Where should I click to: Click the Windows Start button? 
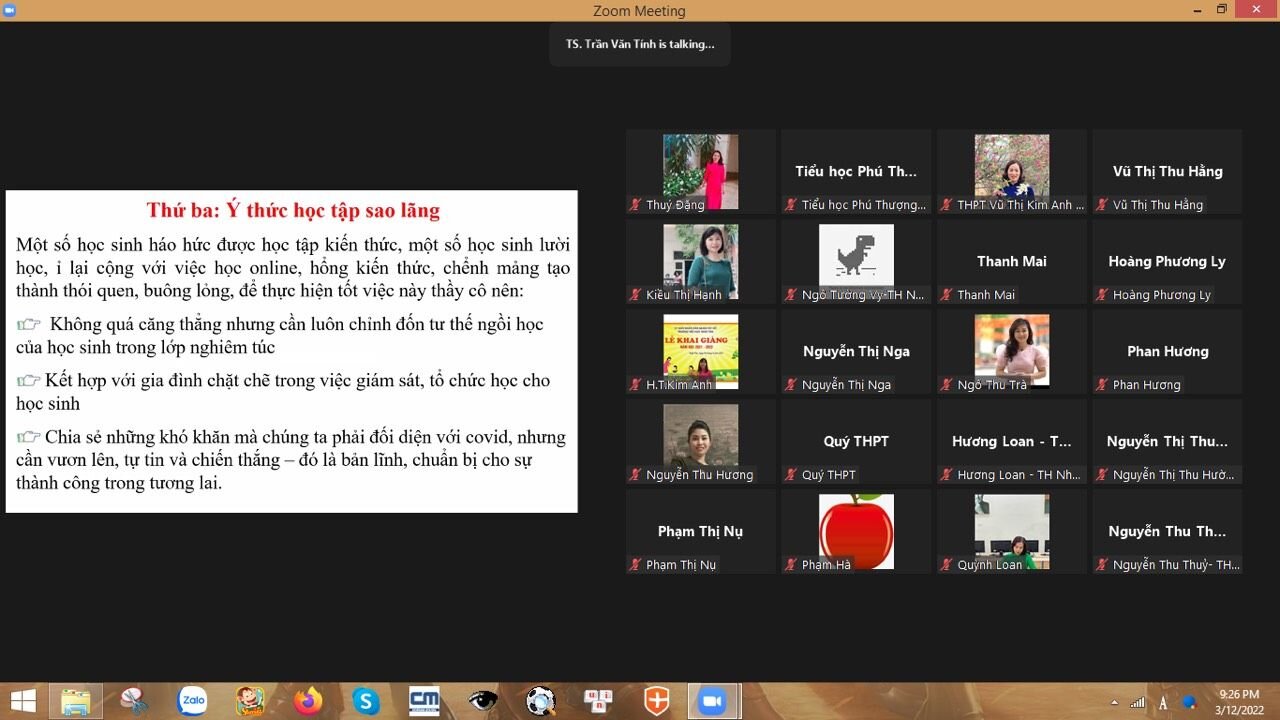pos(22,701)
